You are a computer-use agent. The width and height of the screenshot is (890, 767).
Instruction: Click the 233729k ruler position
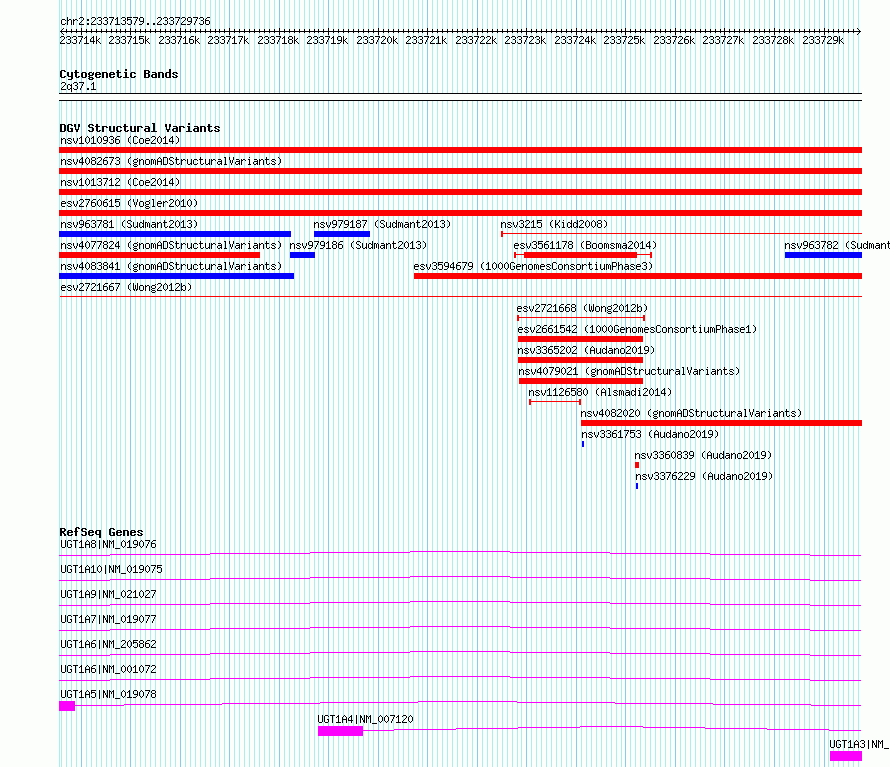point(823,40)
